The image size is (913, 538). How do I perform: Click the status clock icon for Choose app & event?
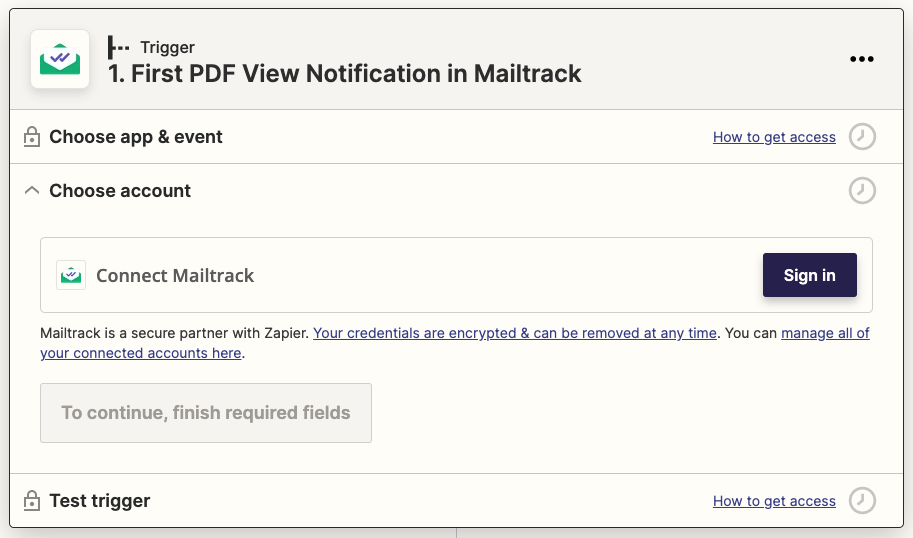click(x=862, y=137)
